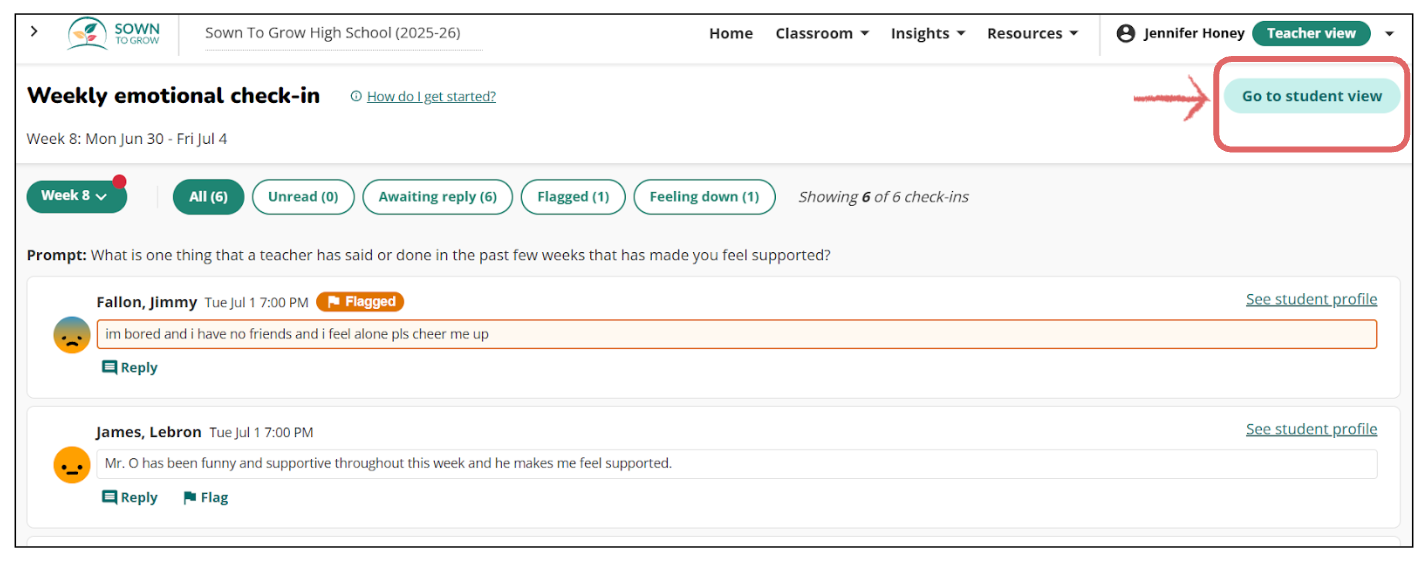Go to the Home page

point(731,33)
